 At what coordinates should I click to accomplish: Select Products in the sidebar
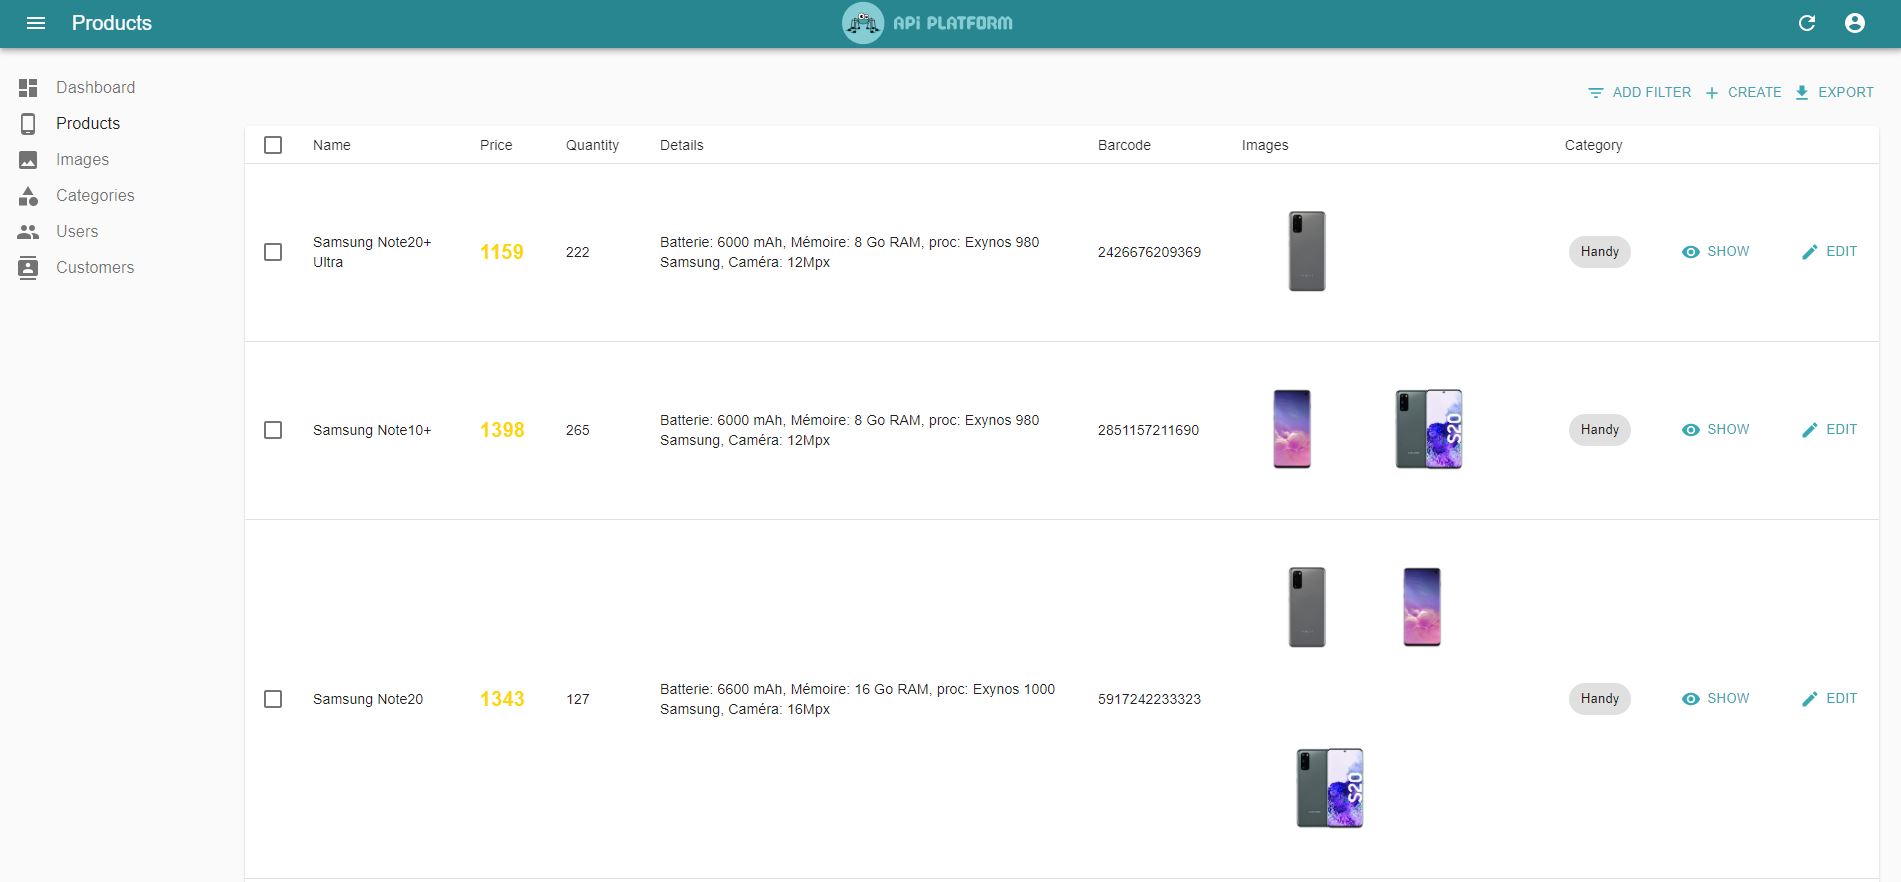coord(88,124)
